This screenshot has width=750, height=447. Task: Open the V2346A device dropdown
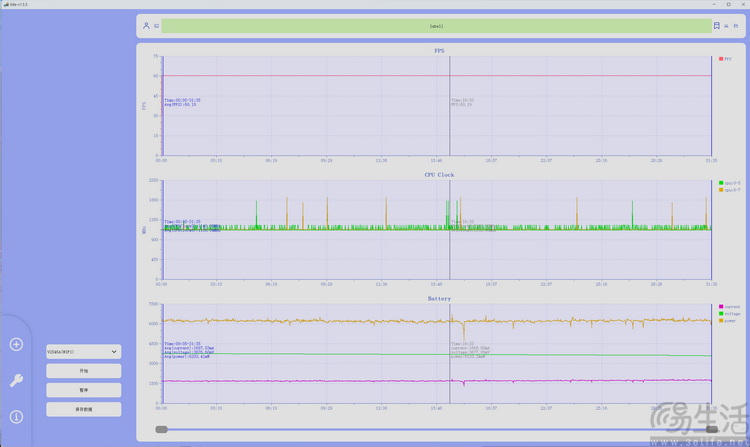(84, 352)
